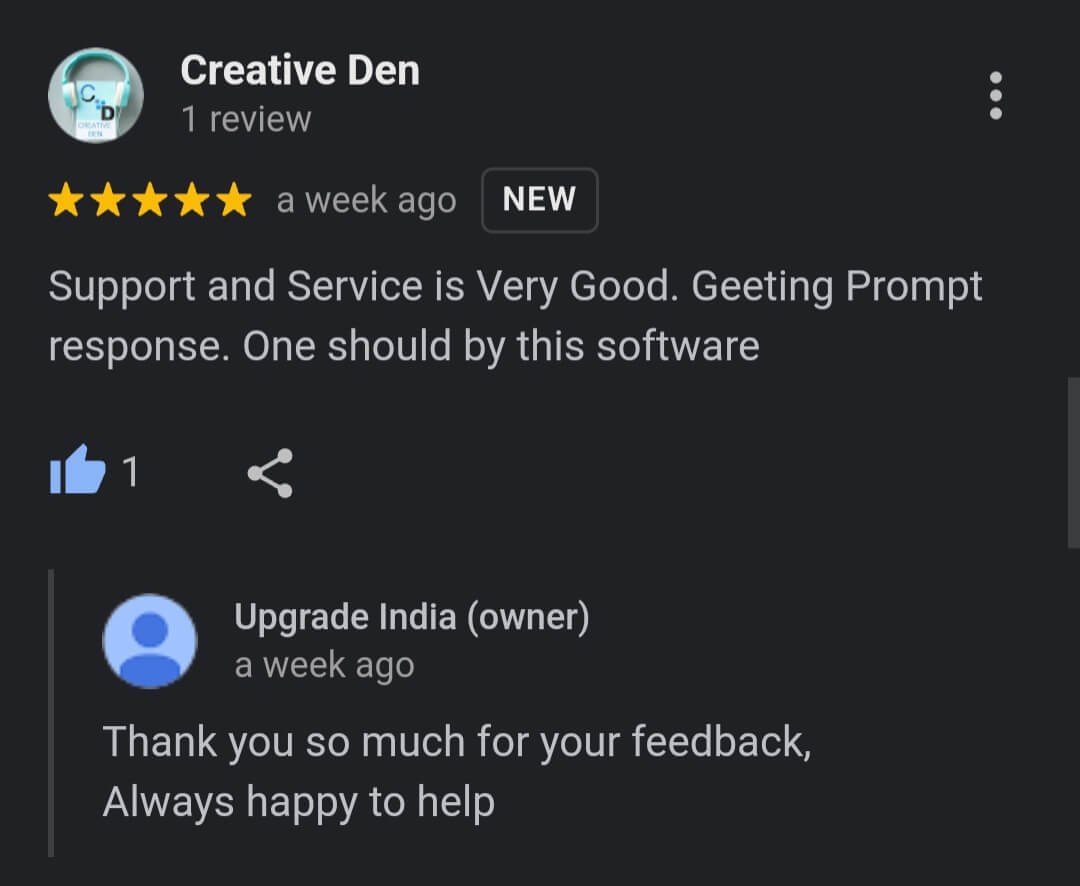Image resolution: width=1080 pixels, height=886 pixels.
Task: Click the review's "a week ago" timestamp
Action: 366,201
